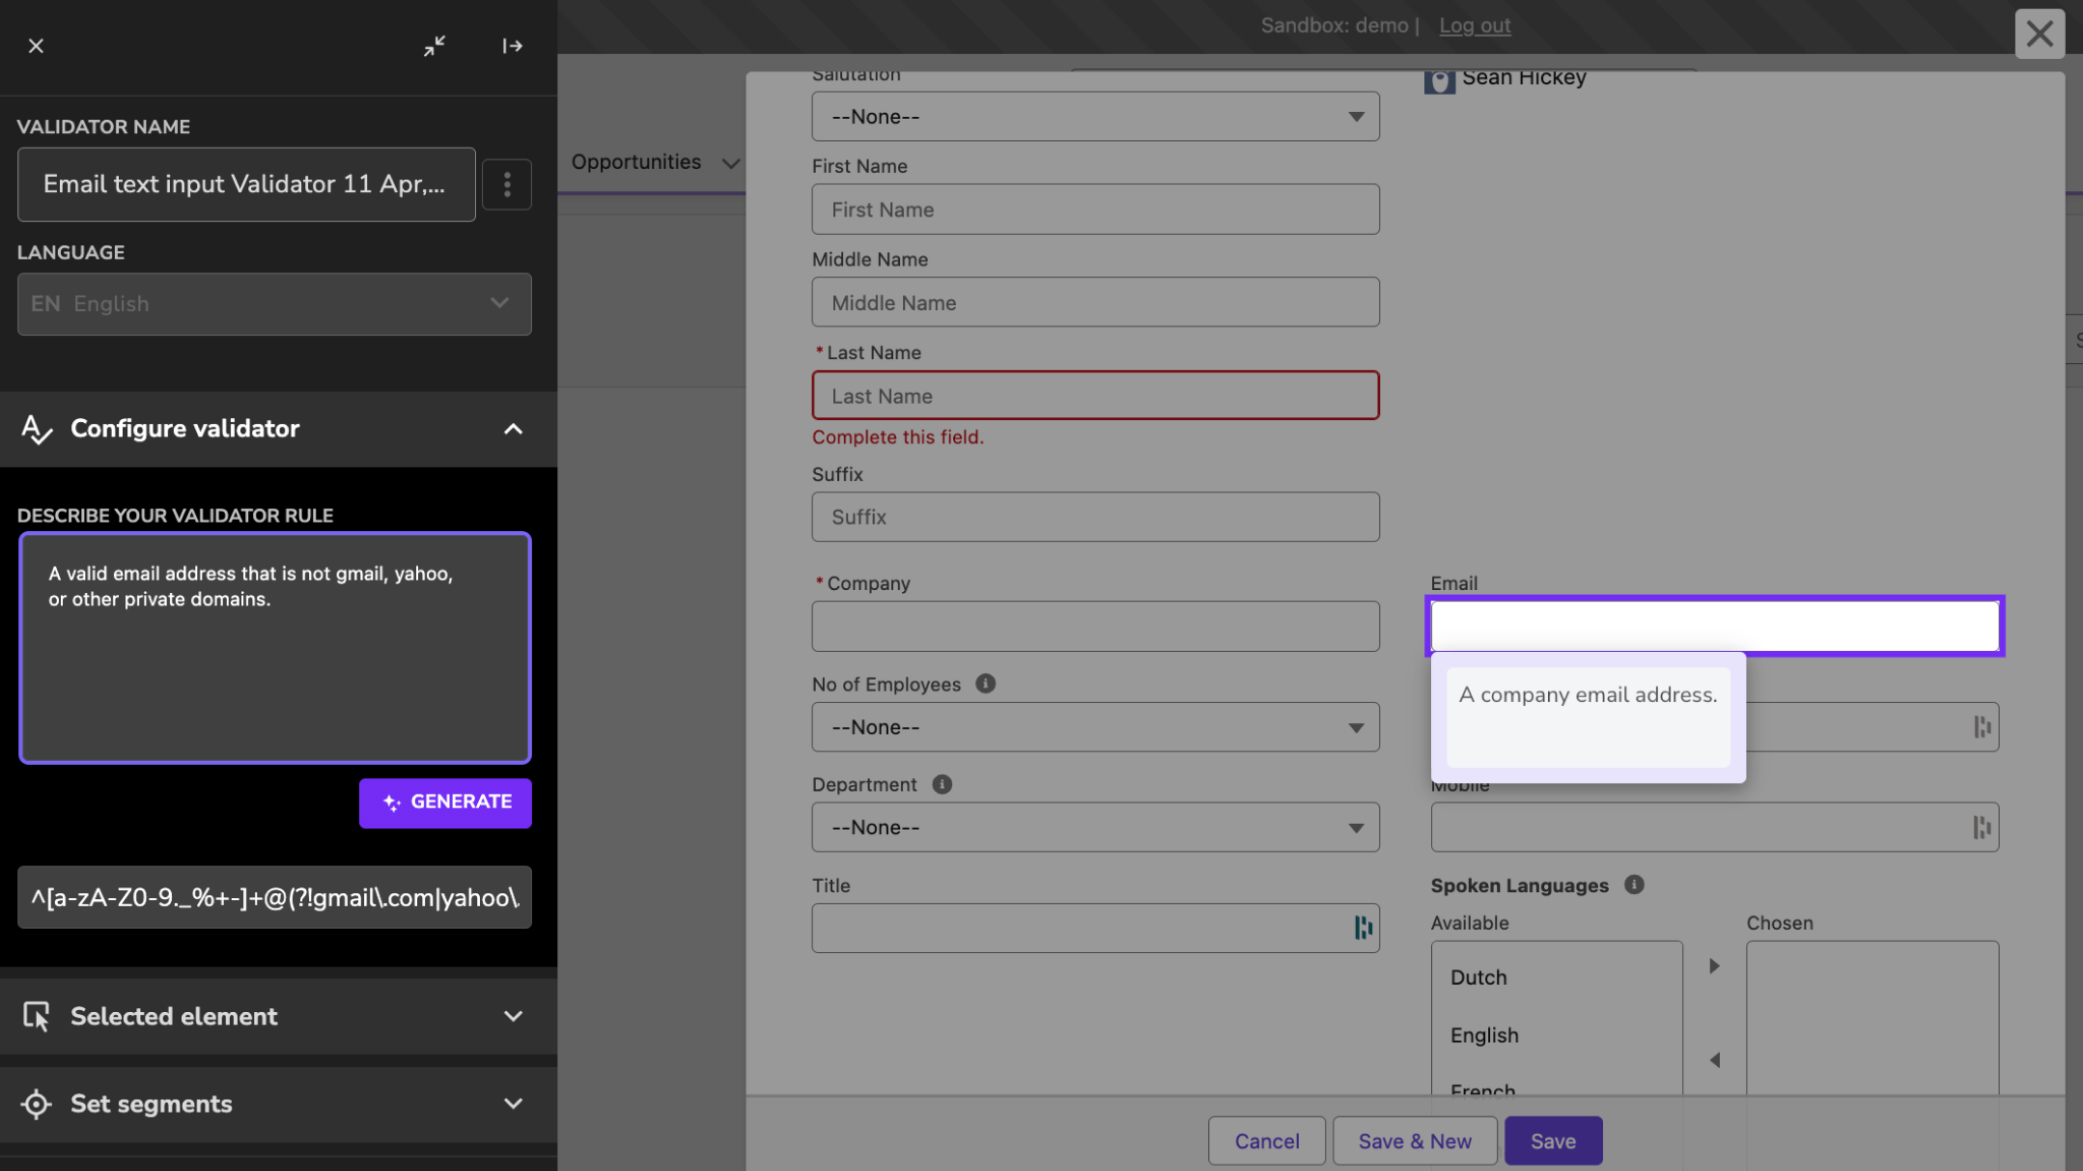Click the Log out link

pos(1474,26)
